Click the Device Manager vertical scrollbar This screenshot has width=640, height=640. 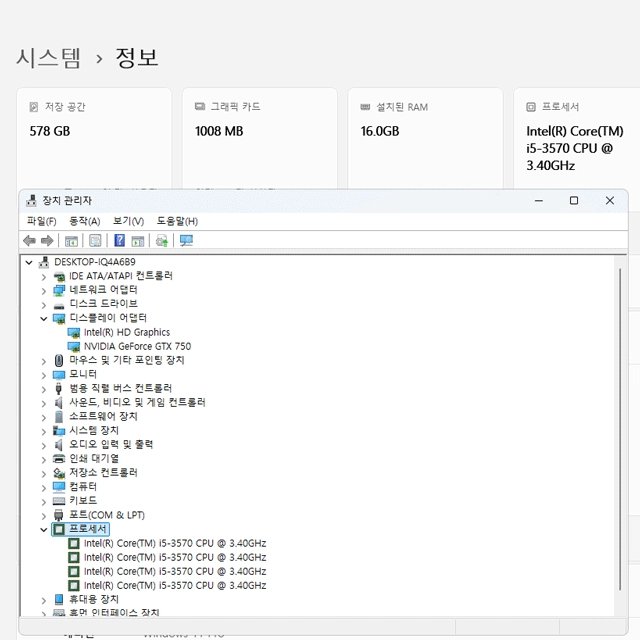tap(620, 429)
